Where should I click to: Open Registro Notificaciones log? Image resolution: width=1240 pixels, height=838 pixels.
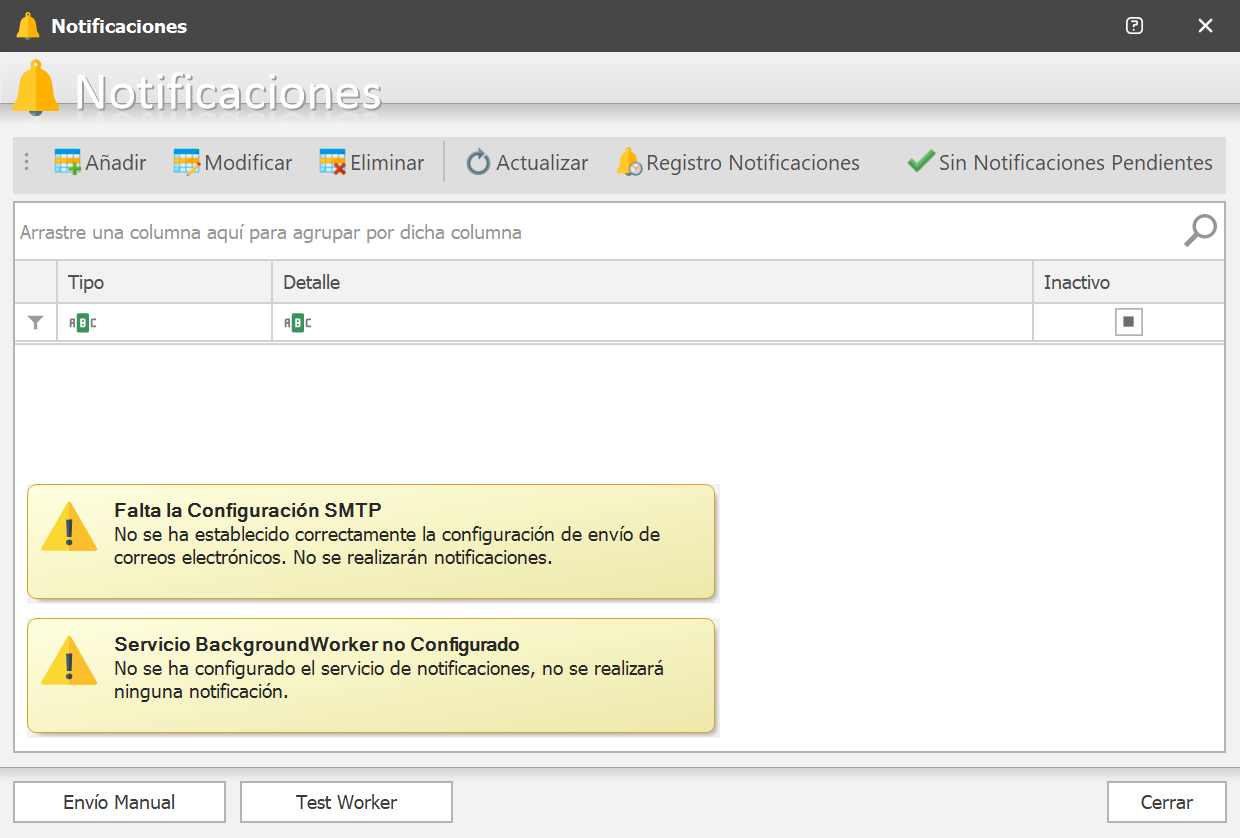tap(738, 163)
